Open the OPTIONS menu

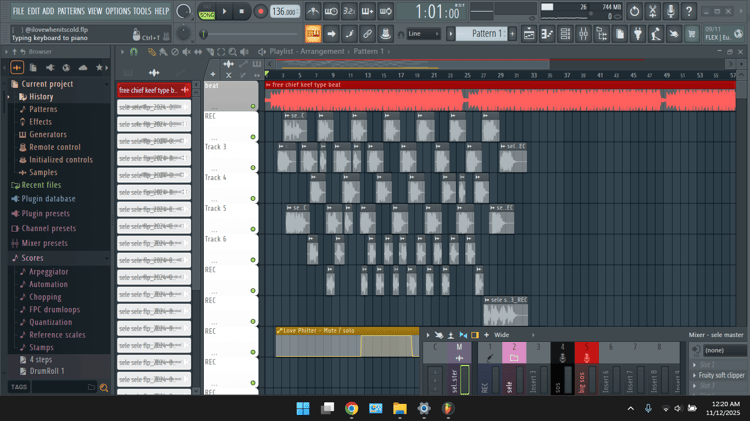tap(118, 11)
